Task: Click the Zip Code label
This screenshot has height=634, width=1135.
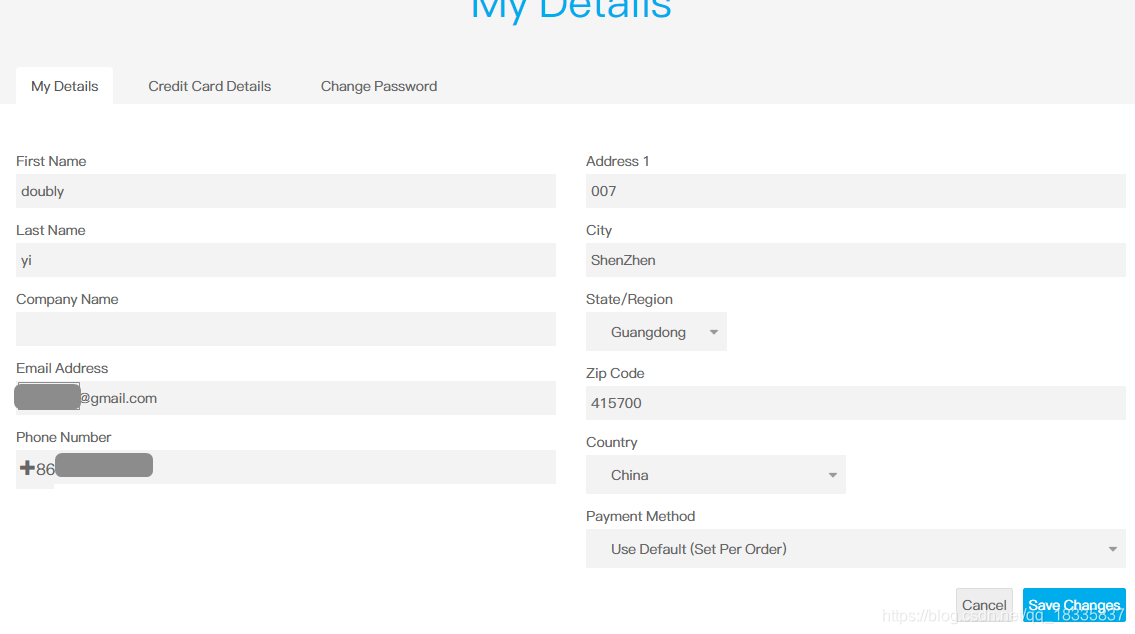Action: point(615,373)
